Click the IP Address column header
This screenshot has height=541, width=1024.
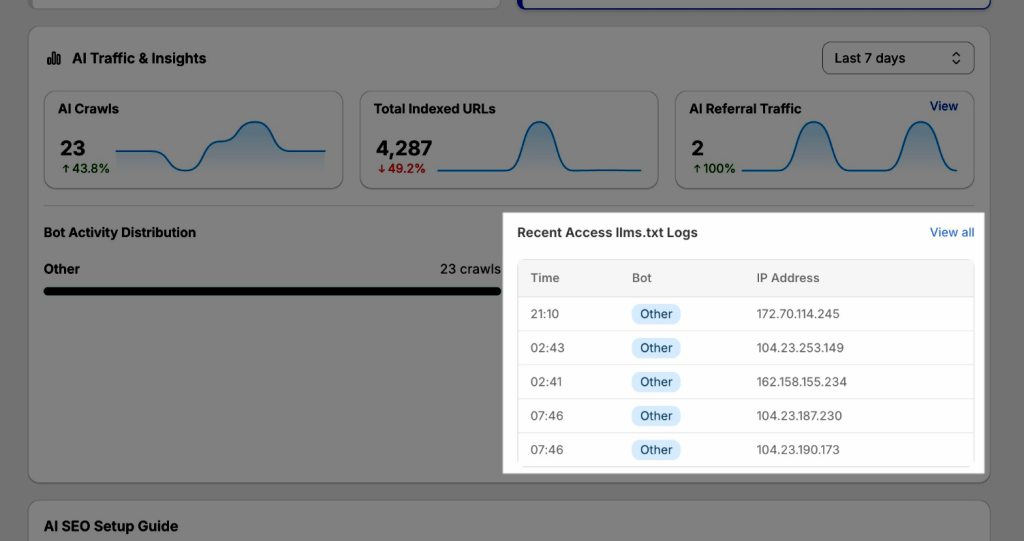(788, 278)
